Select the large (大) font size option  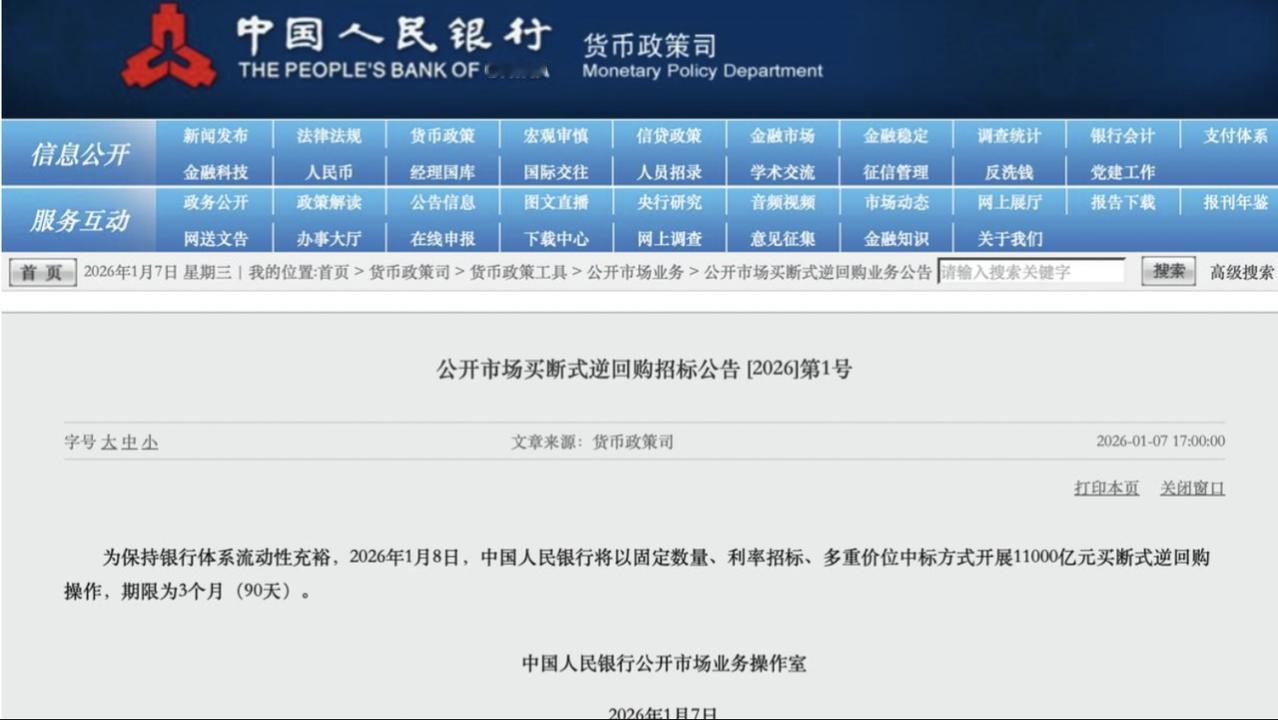[107, 441]
